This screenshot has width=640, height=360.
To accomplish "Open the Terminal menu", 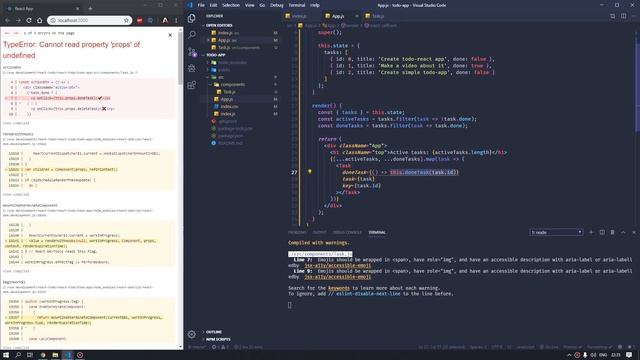I will (297, 5).
